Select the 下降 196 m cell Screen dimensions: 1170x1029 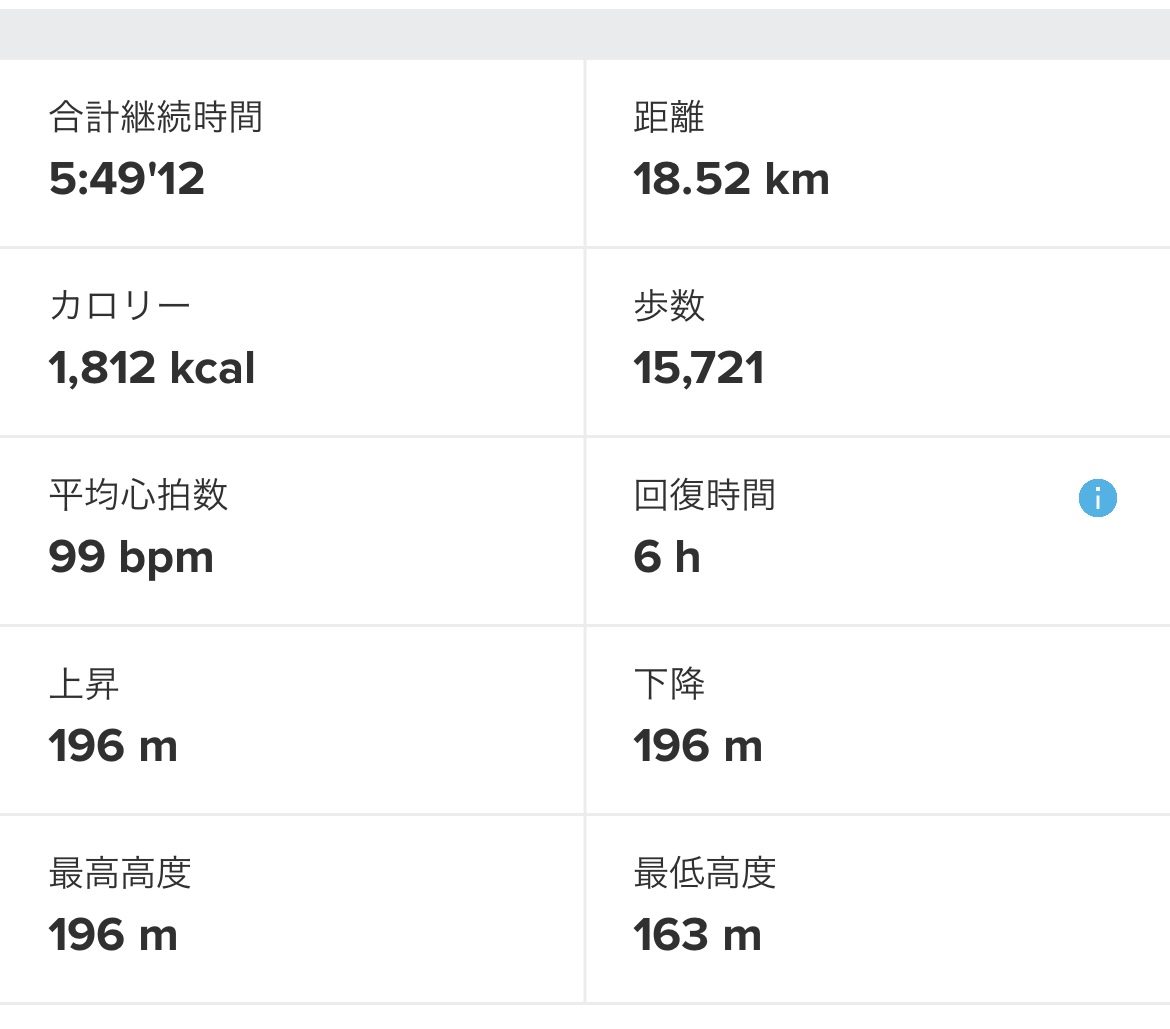pyautogui.click(x=878, y=719)
